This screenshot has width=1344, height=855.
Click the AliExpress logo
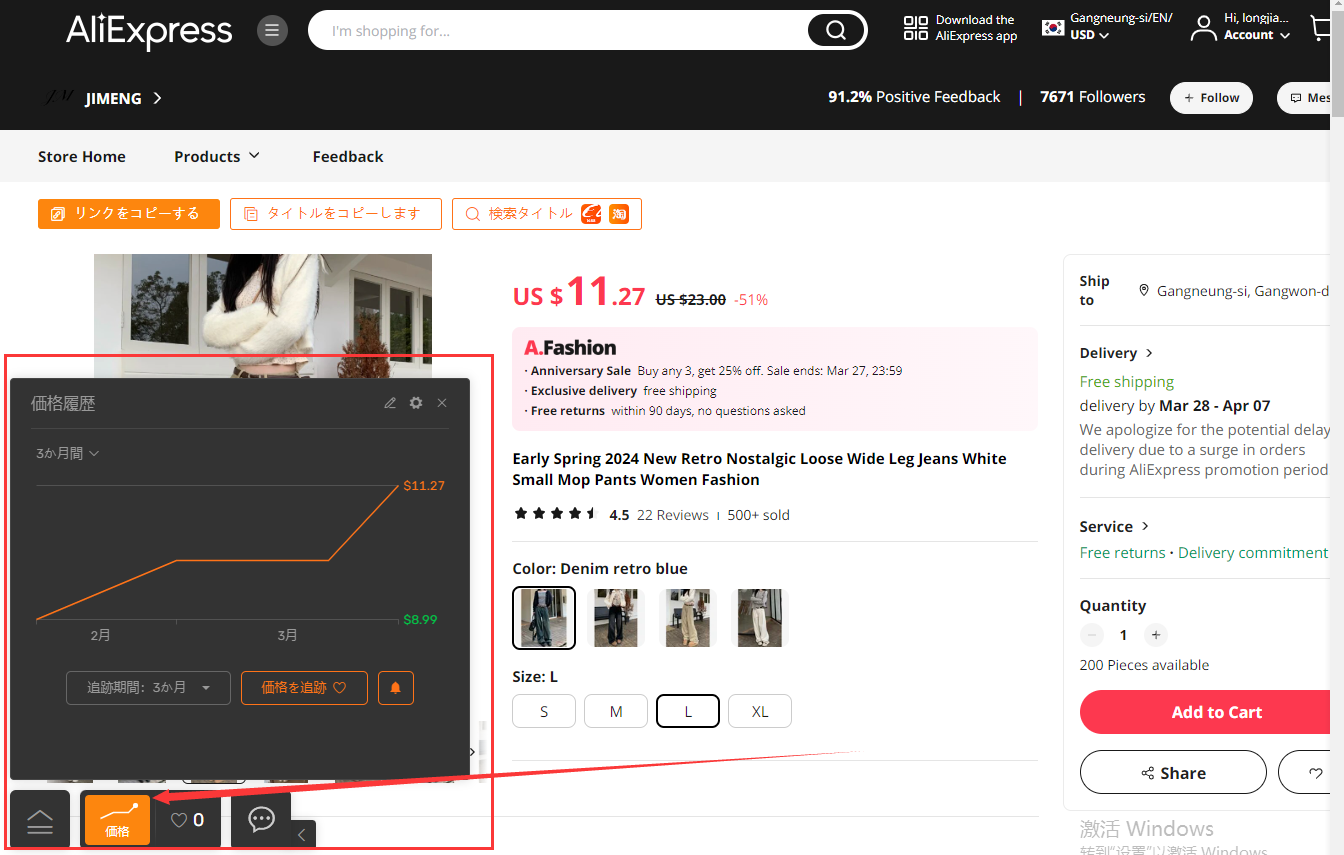pyautogui.click(x=149, y=31)
